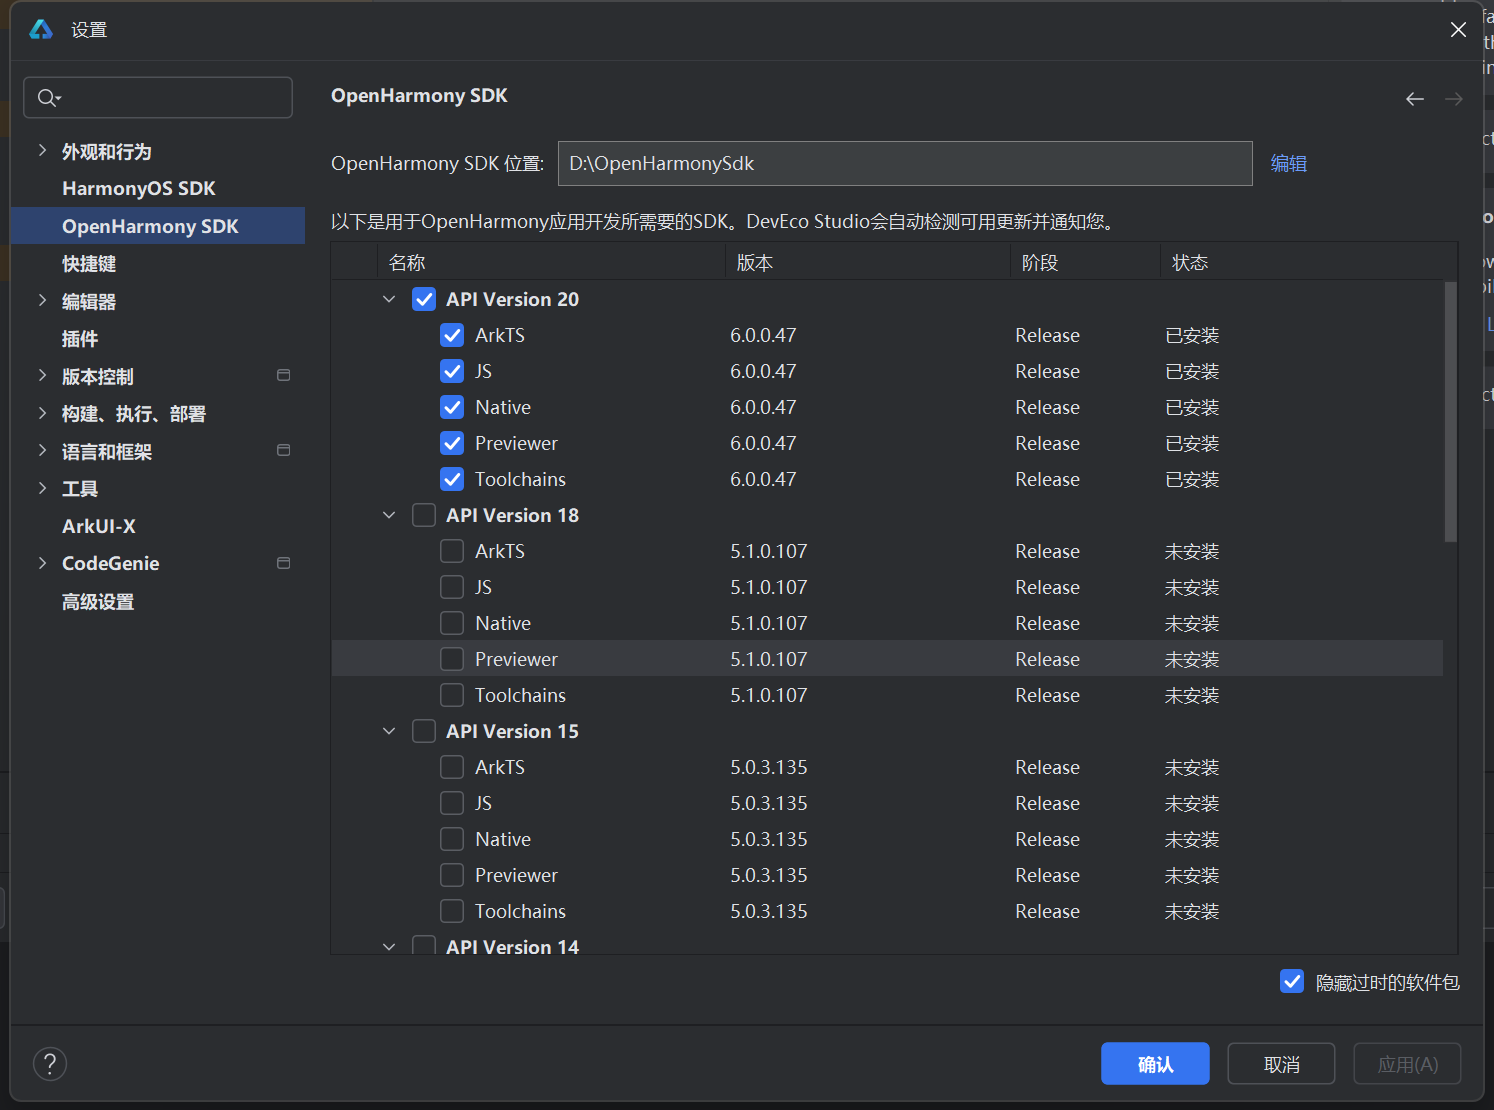Click the 编辑 link for SDK location
This screenshot has width=1494, height=1110.
tap(1289, 163)
